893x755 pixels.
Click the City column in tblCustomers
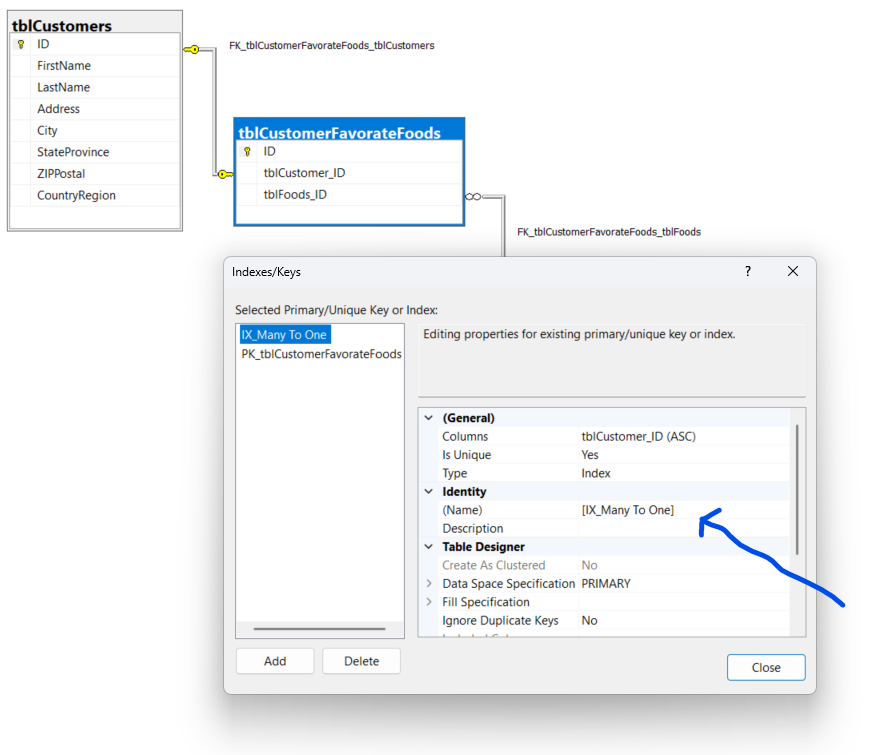95,131
